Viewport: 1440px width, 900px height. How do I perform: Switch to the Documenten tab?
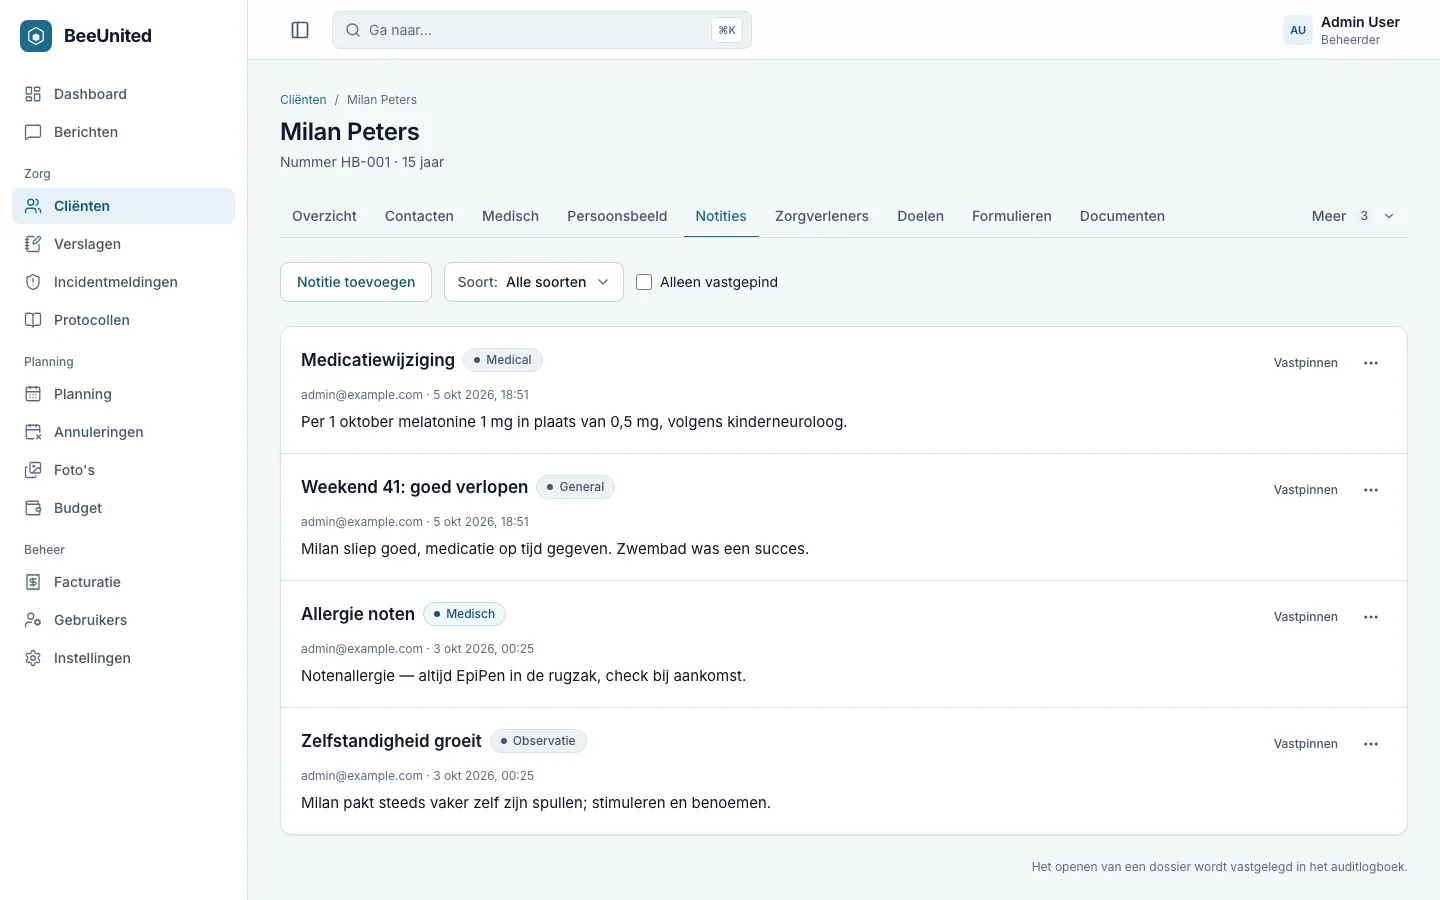tap(1122, 216)
